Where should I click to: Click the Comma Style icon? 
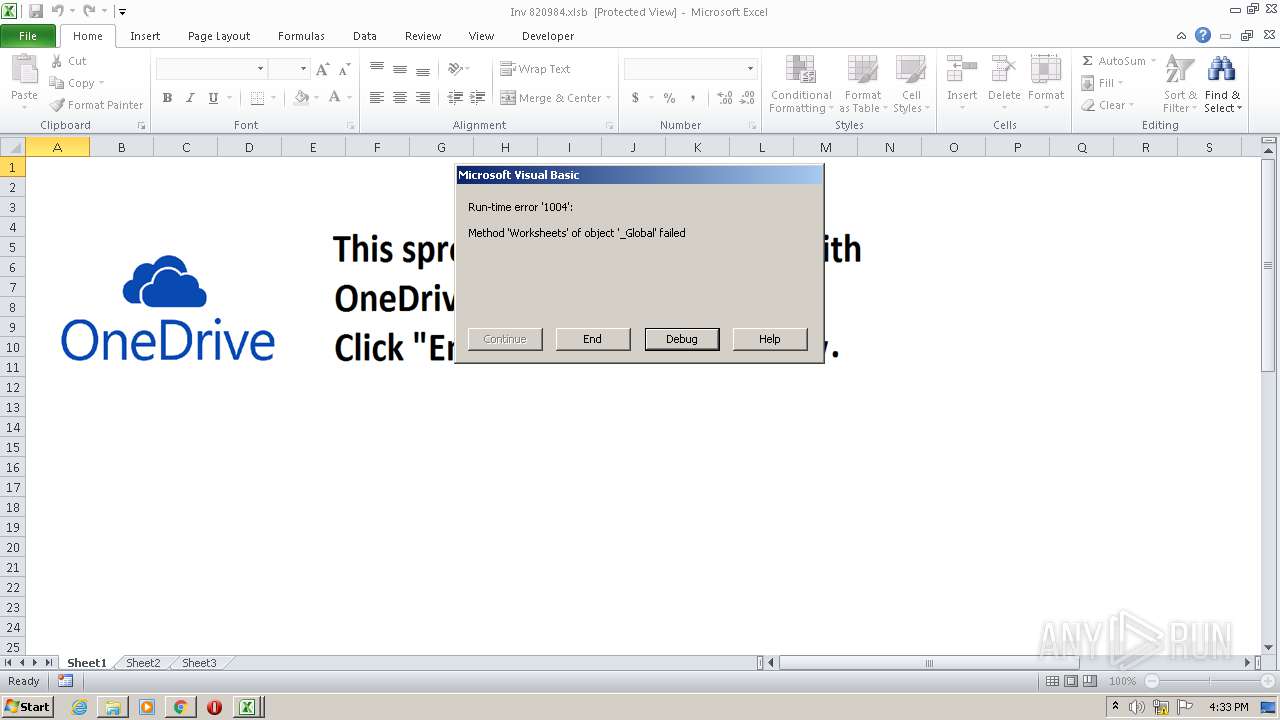(x=693, y=98)
